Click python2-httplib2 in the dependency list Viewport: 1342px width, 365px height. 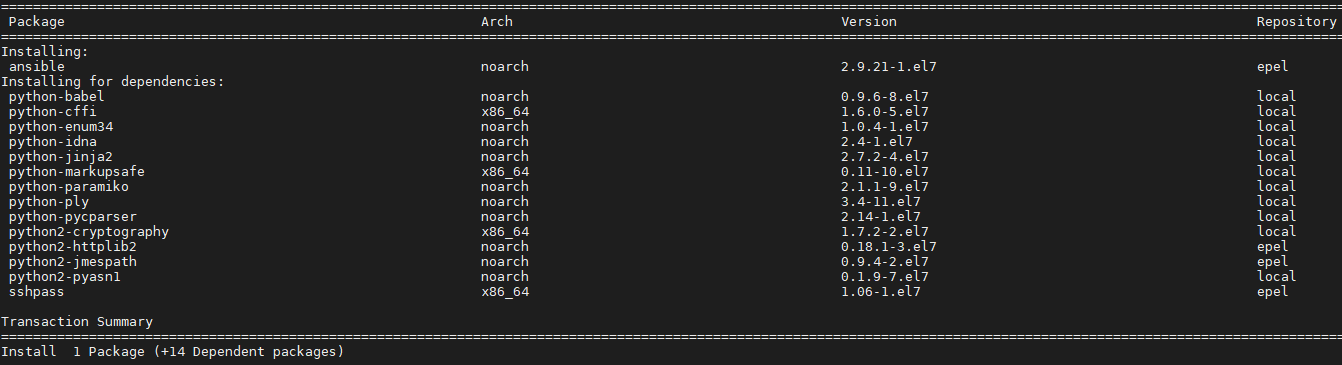click(x=73, y=247)
